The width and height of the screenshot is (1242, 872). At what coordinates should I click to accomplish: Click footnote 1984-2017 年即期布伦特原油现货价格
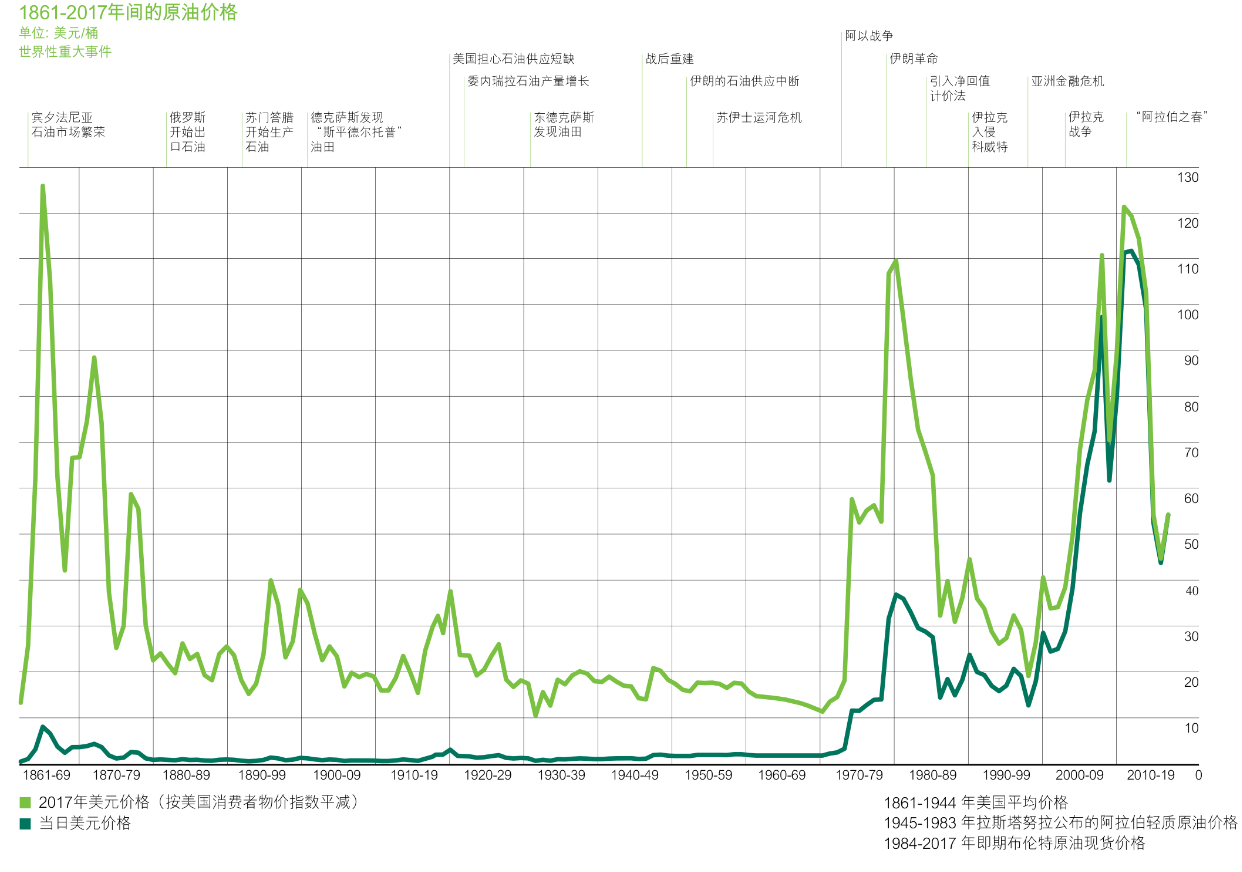click(1014, 844)
